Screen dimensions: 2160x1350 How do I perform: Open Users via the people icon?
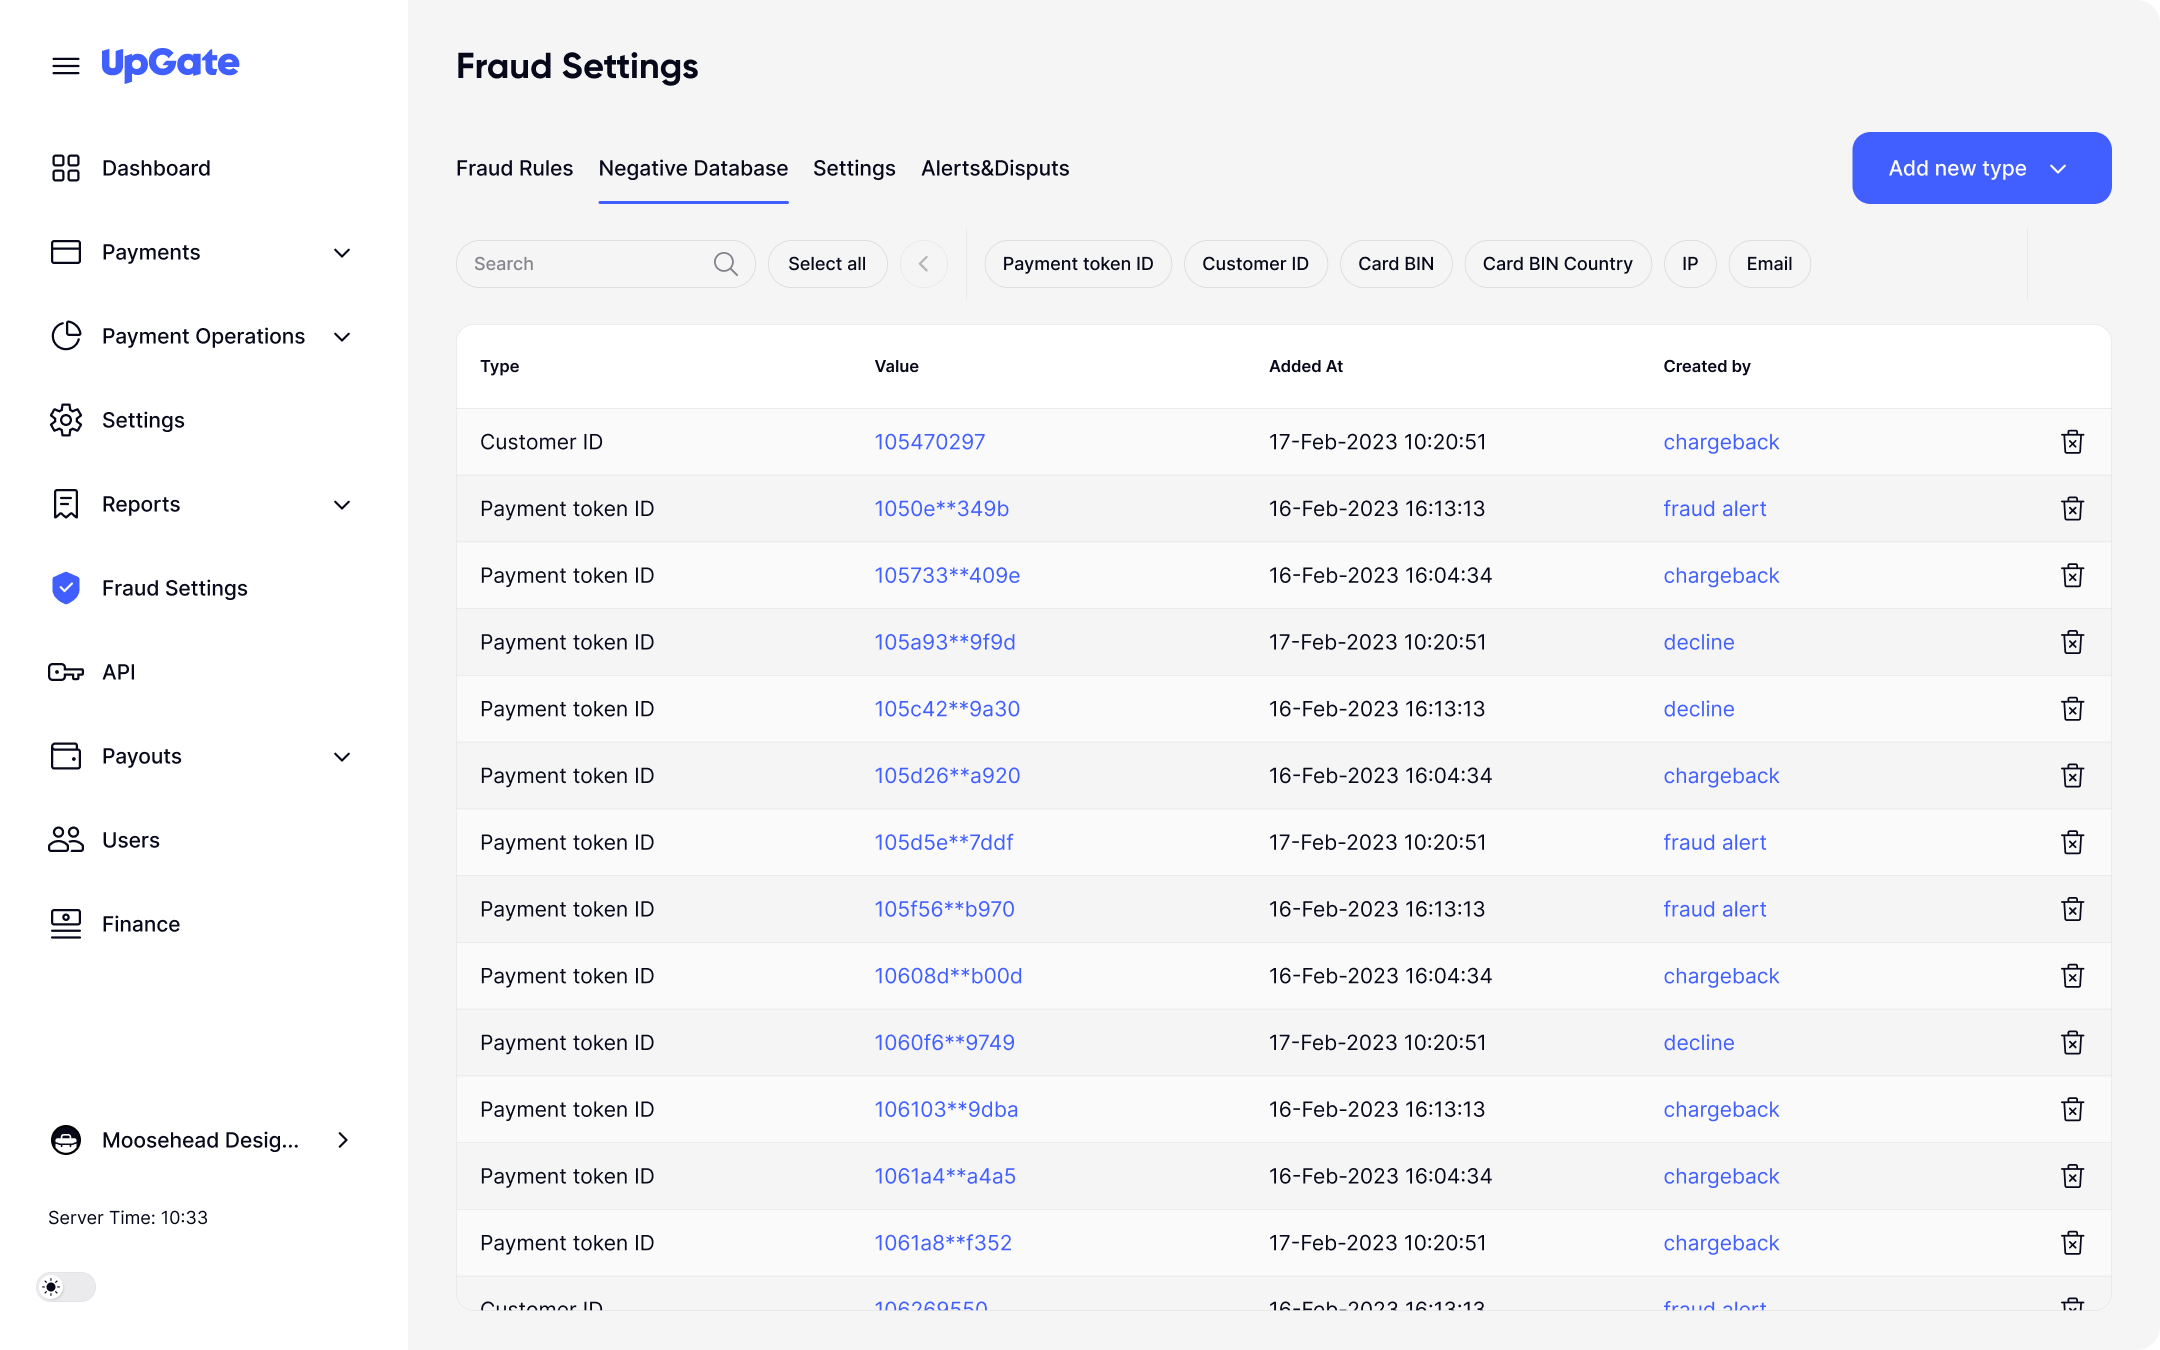coord(65,840)
